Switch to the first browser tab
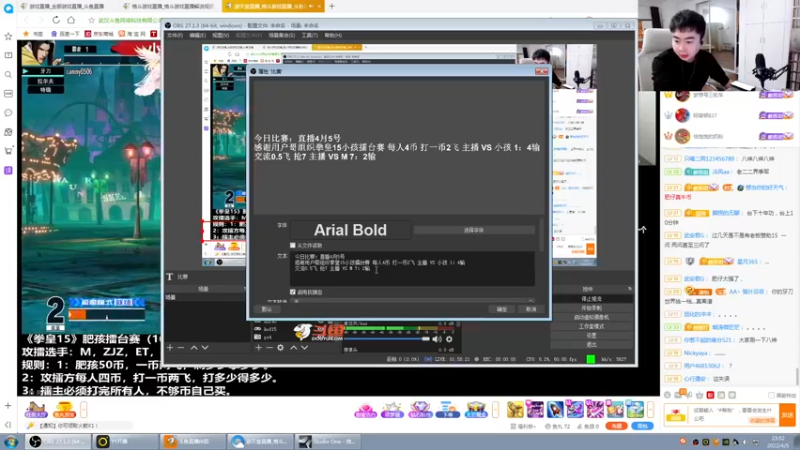 pos(66,6)
